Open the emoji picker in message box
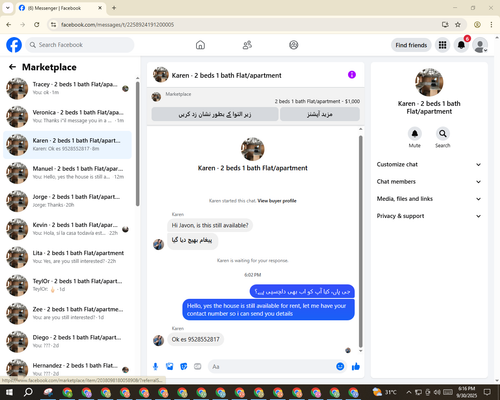The height and width of the screenshot is (400, 500). tap(340, 367)
